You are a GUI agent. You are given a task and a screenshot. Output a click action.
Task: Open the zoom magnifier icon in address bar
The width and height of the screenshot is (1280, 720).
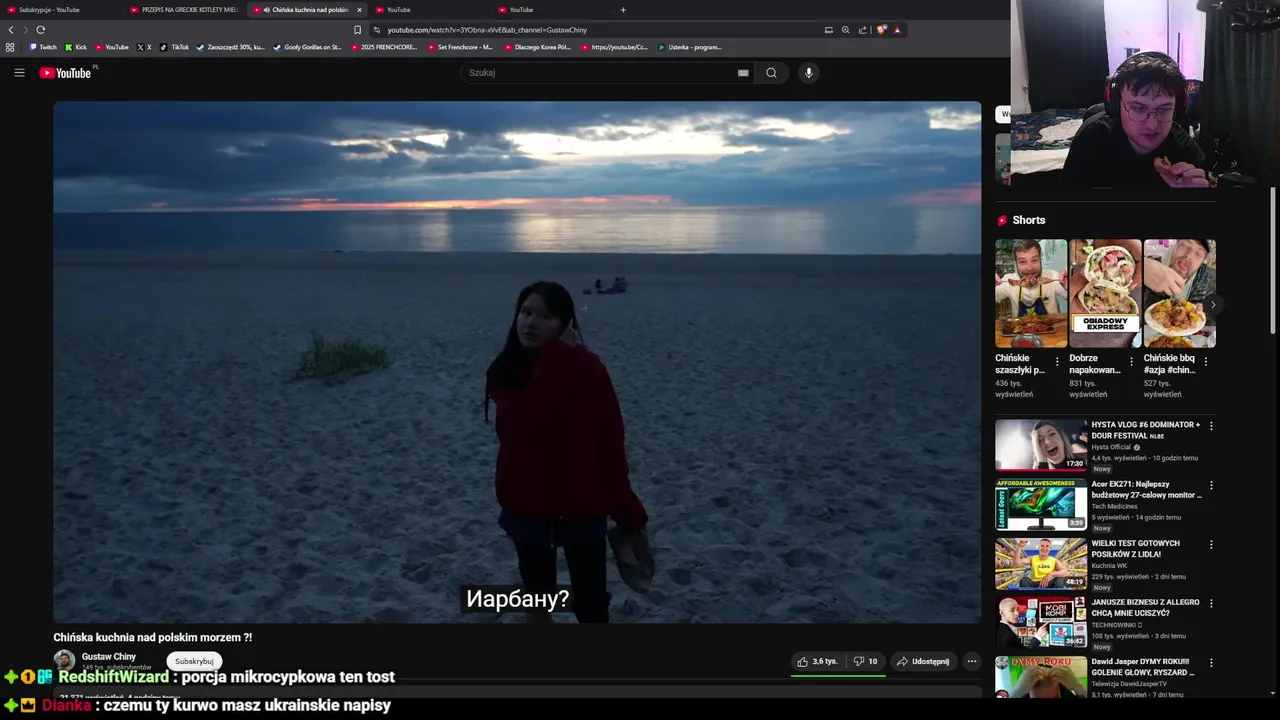coord(845,30)
